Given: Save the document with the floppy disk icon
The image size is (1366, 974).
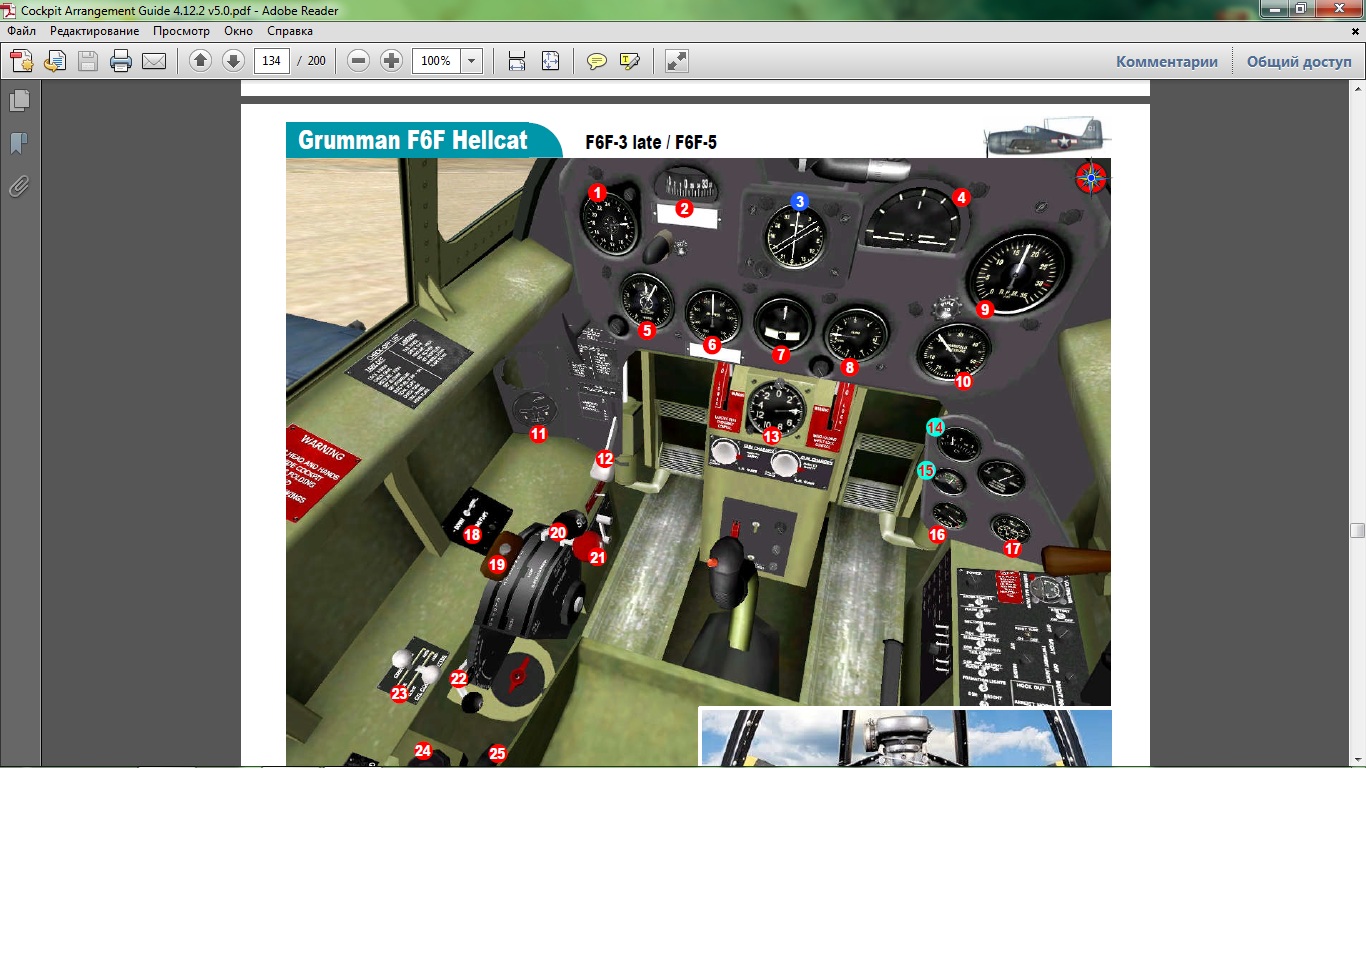Looking at the screenshot, I should (x=88, y=61).
